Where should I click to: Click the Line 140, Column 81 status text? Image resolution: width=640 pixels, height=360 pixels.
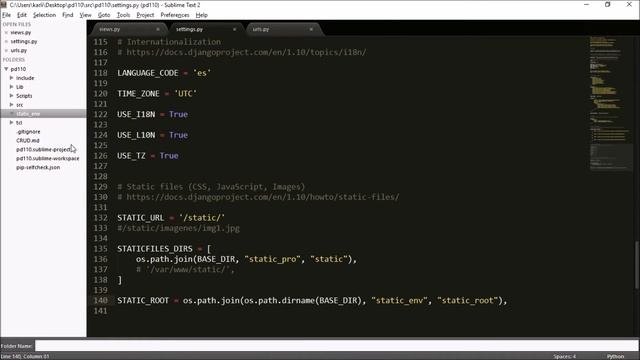tap(25, 356)
